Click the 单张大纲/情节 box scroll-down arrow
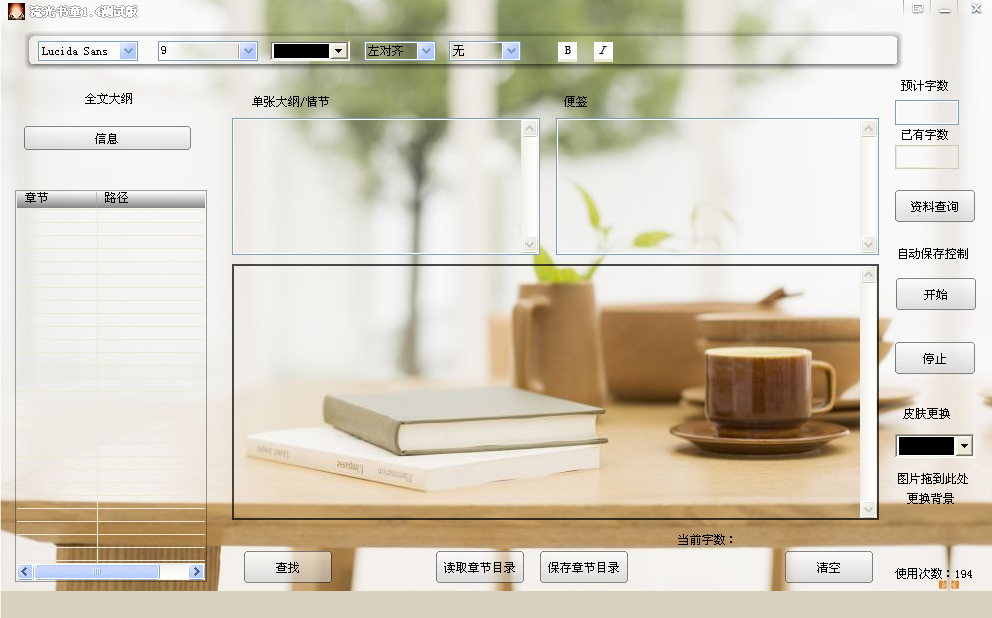This screenshot has height=618, width=992. pyautogui.click(x=530, y=244)
